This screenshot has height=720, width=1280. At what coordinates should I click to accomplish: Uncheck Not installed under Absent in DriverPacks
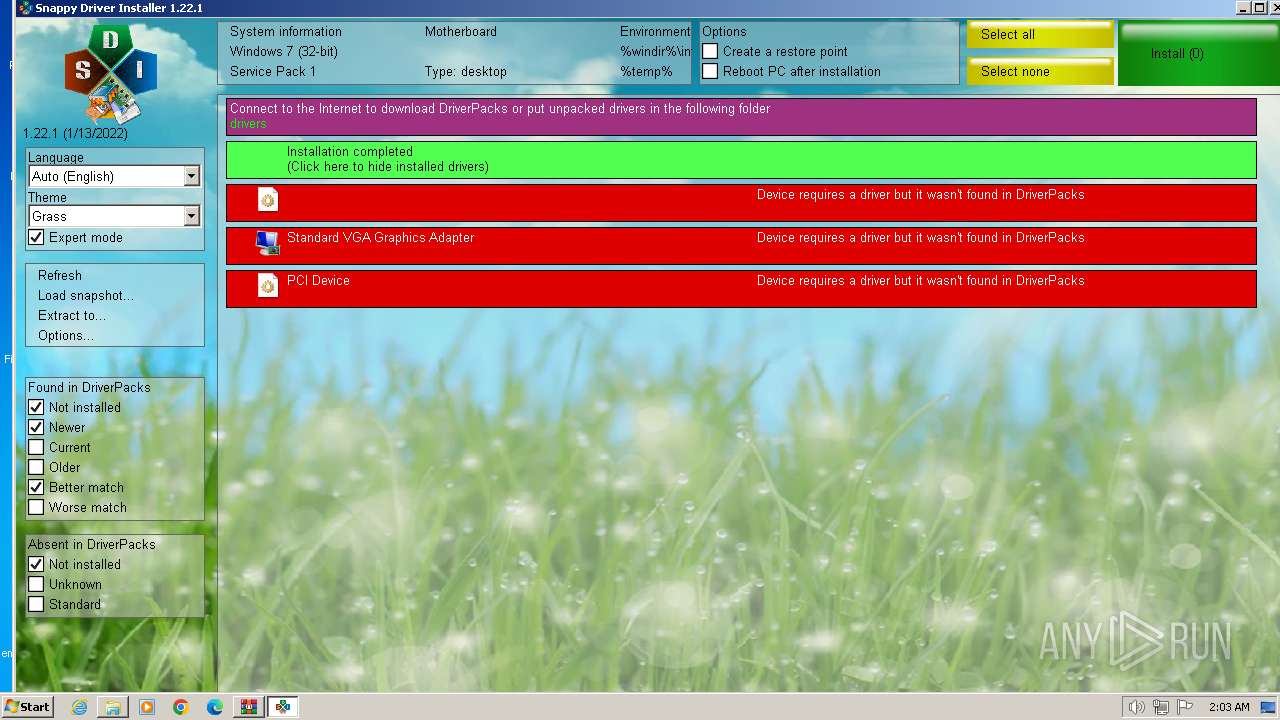pos(36,564)
